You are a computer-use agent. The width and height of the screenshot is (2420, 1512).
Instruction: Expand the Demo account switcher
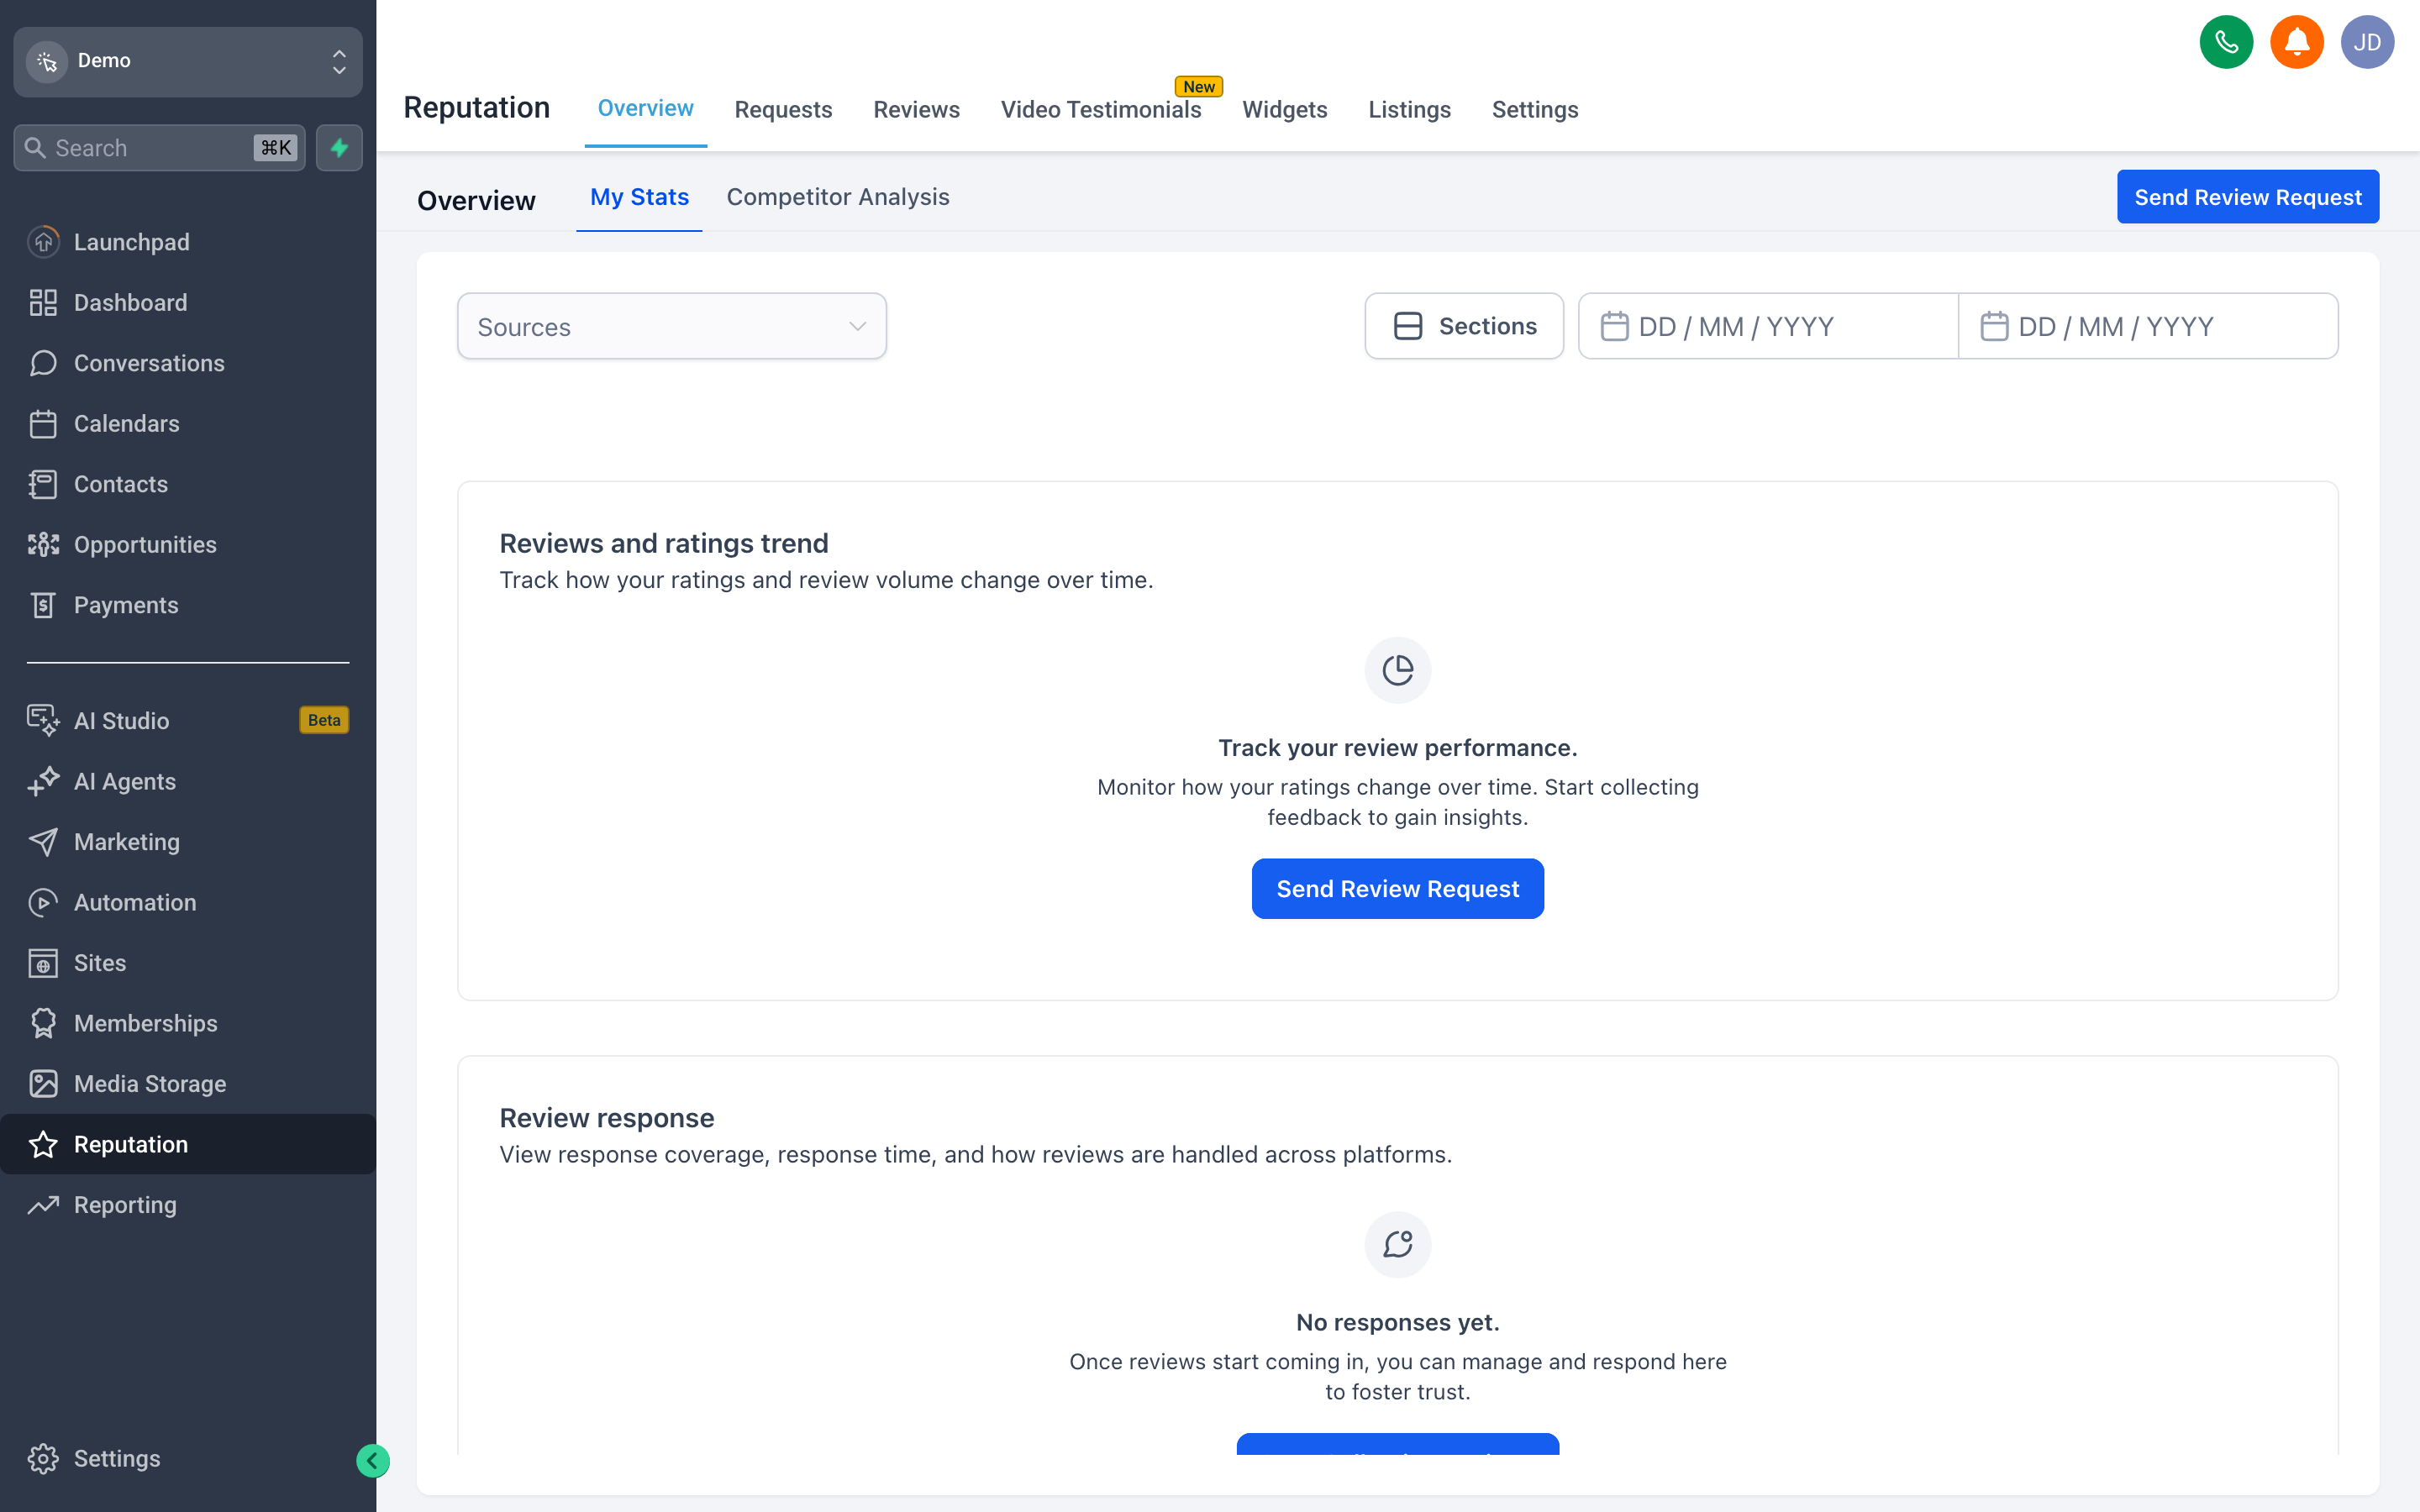click(188, 61)
